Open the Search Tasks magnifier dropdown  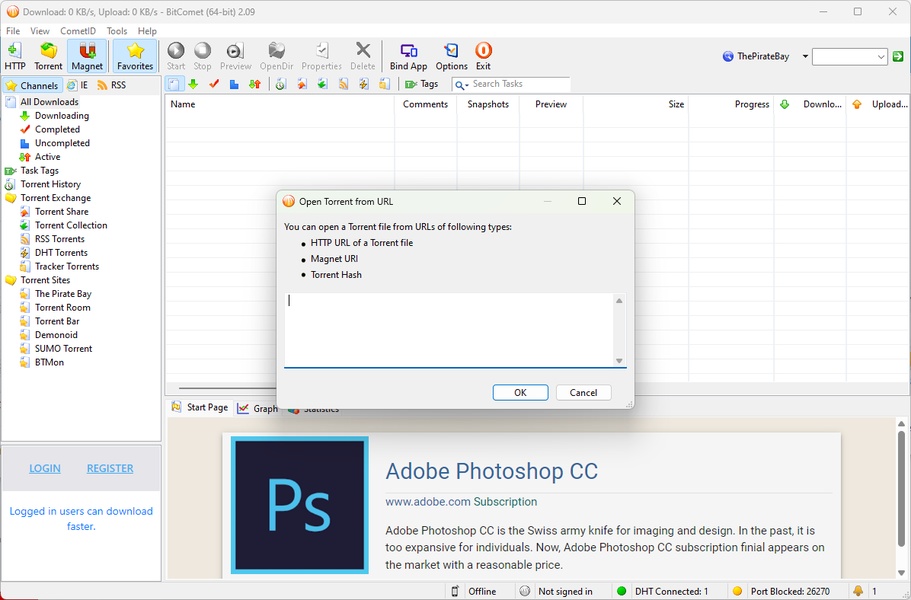point(461,85)
